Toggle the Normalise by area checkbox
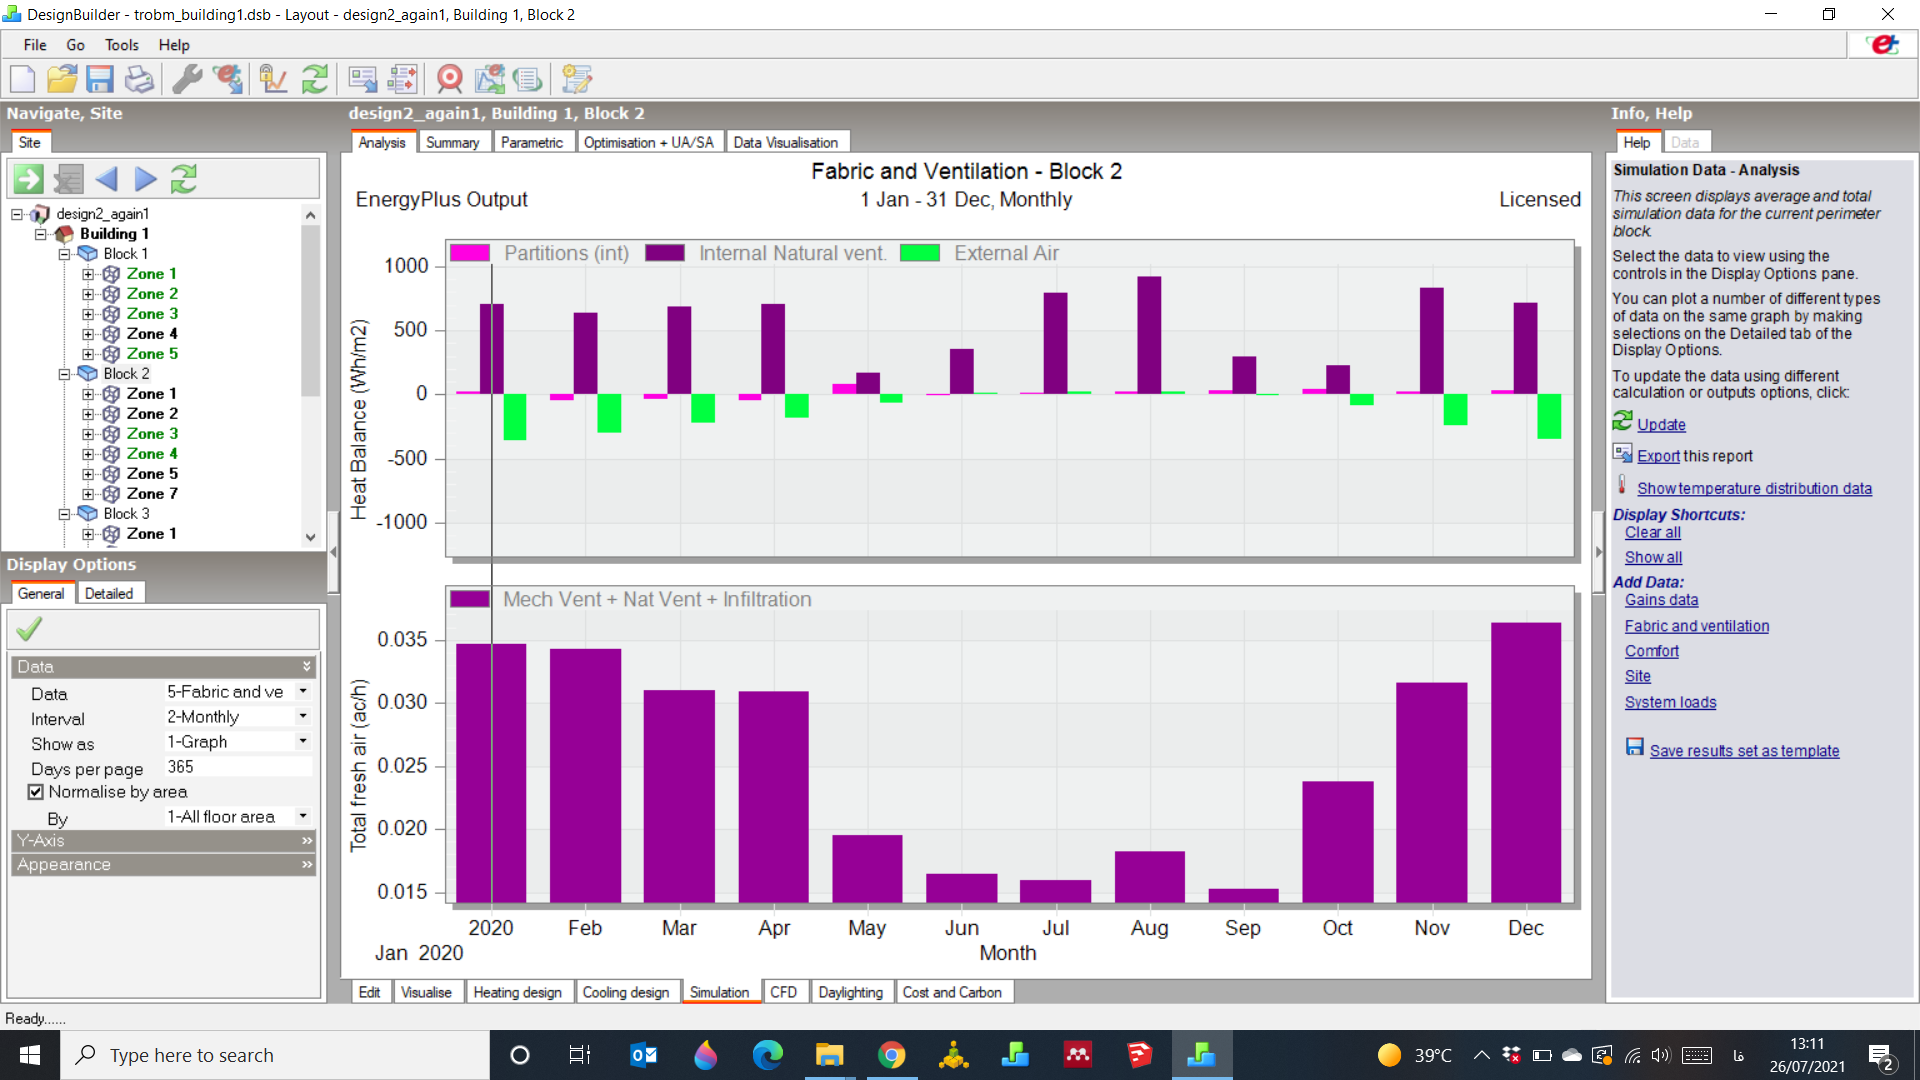1920x1080 pixels. click(x=36, y=792)
